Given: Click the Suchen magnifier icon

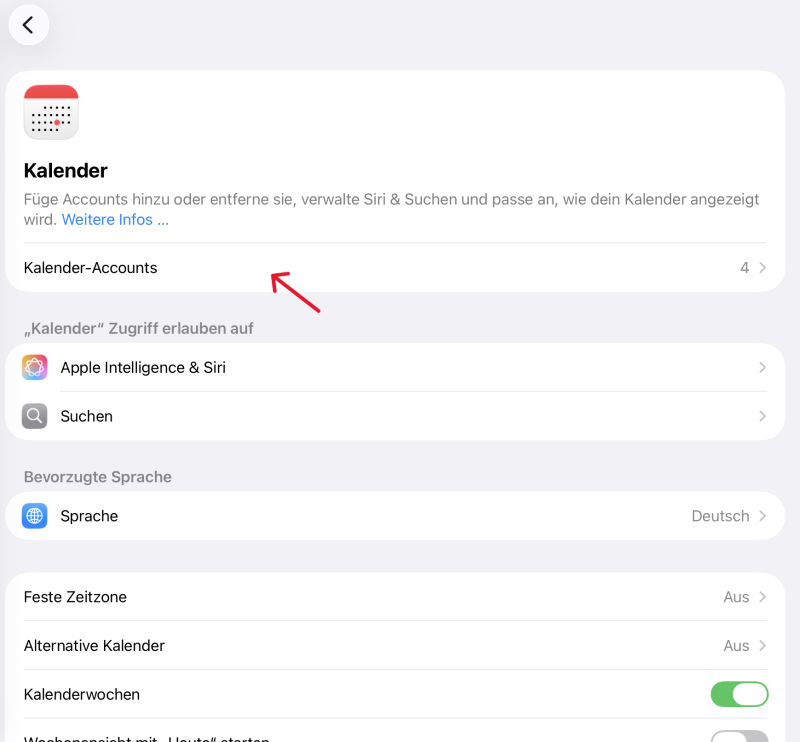Looking at the screenshot, I should [x=35, y=416].
